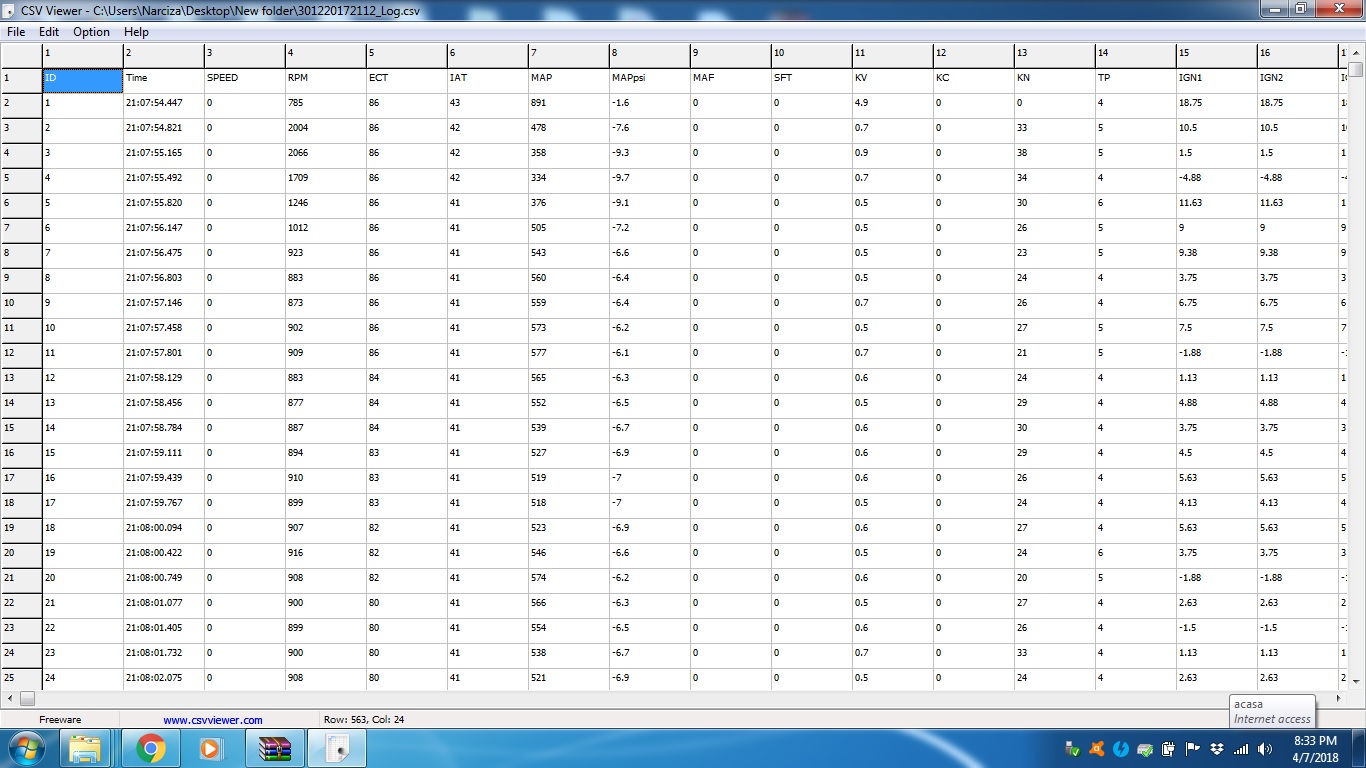Click the network signal tray icon

tap(1241, 749)
